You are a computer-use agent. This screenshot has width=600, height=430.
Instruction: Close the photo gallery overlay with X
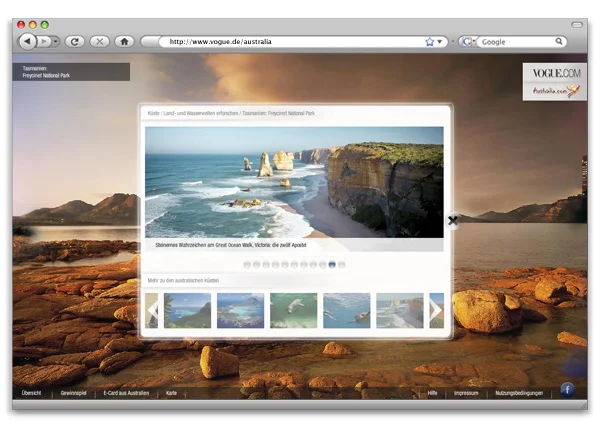(452, 220)
